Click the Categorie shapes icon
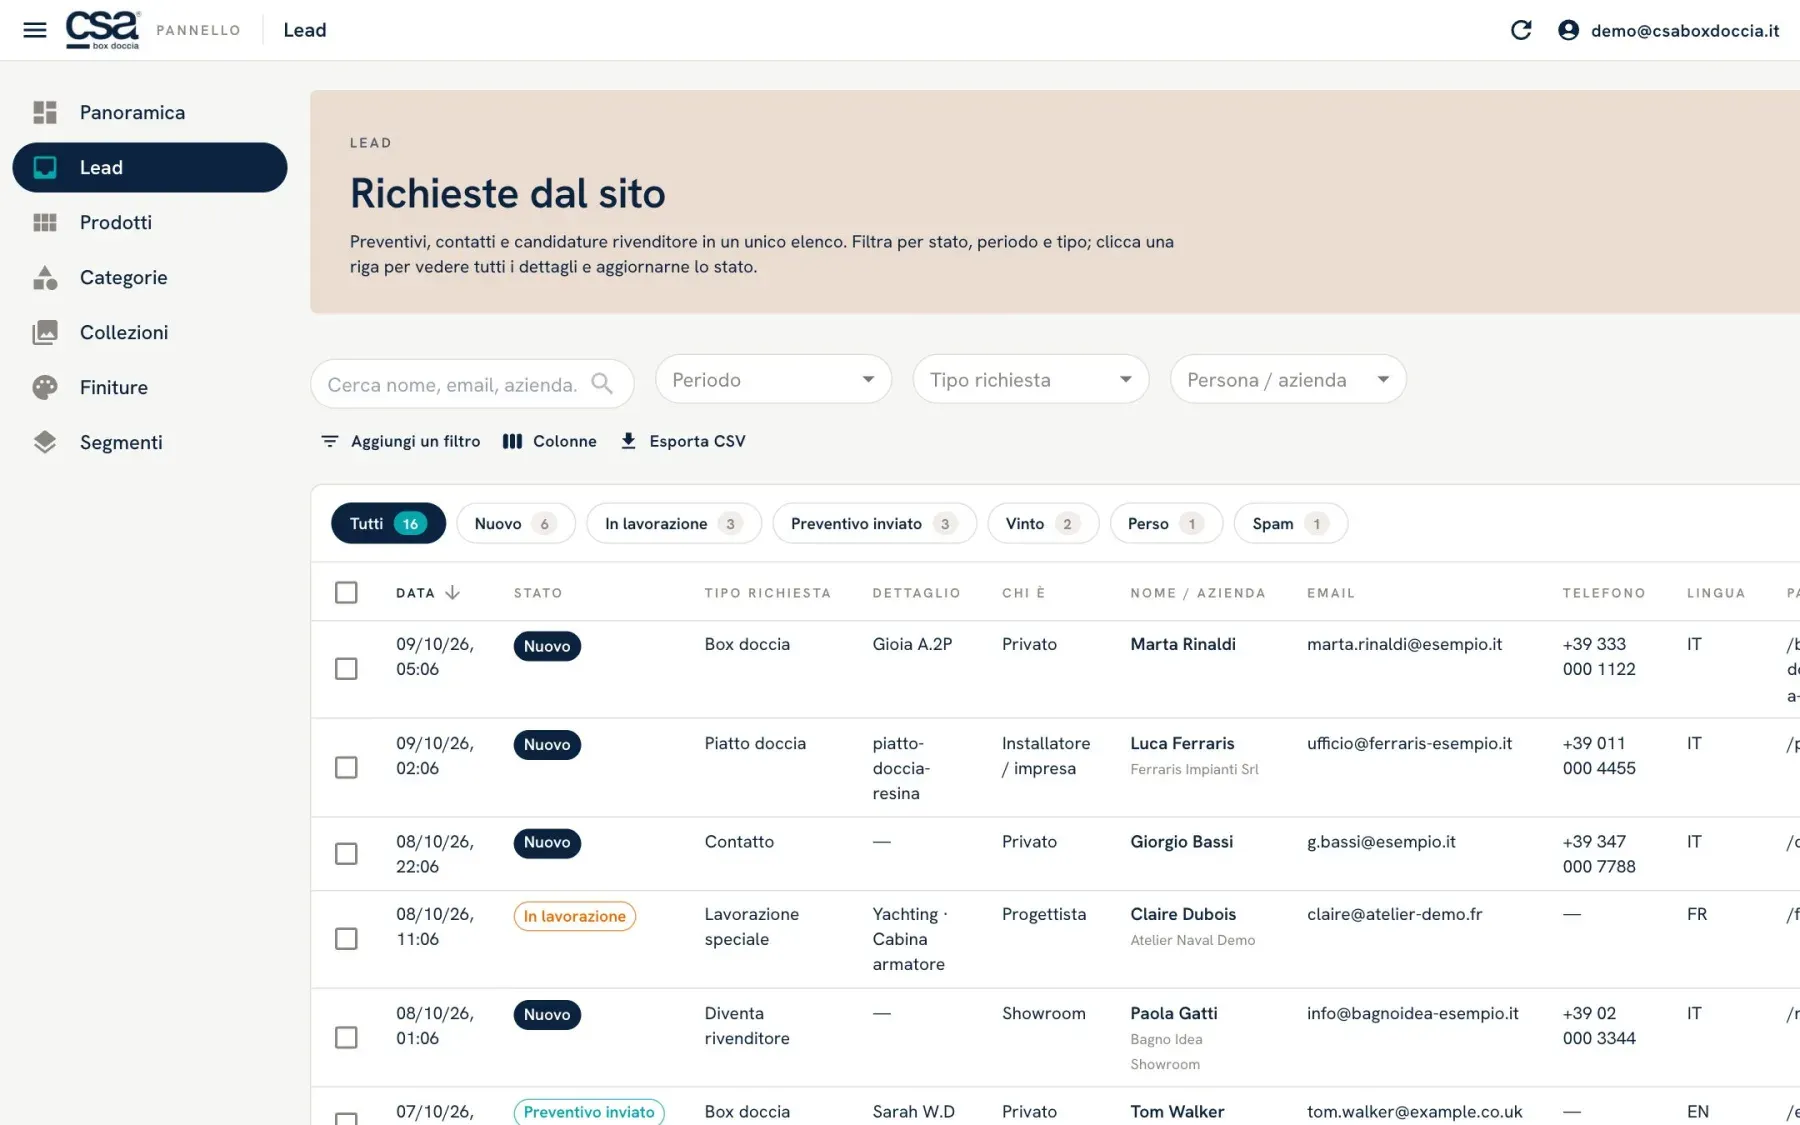The width and height of the screenshot is (1800, 1125). [x=45, y=277]
